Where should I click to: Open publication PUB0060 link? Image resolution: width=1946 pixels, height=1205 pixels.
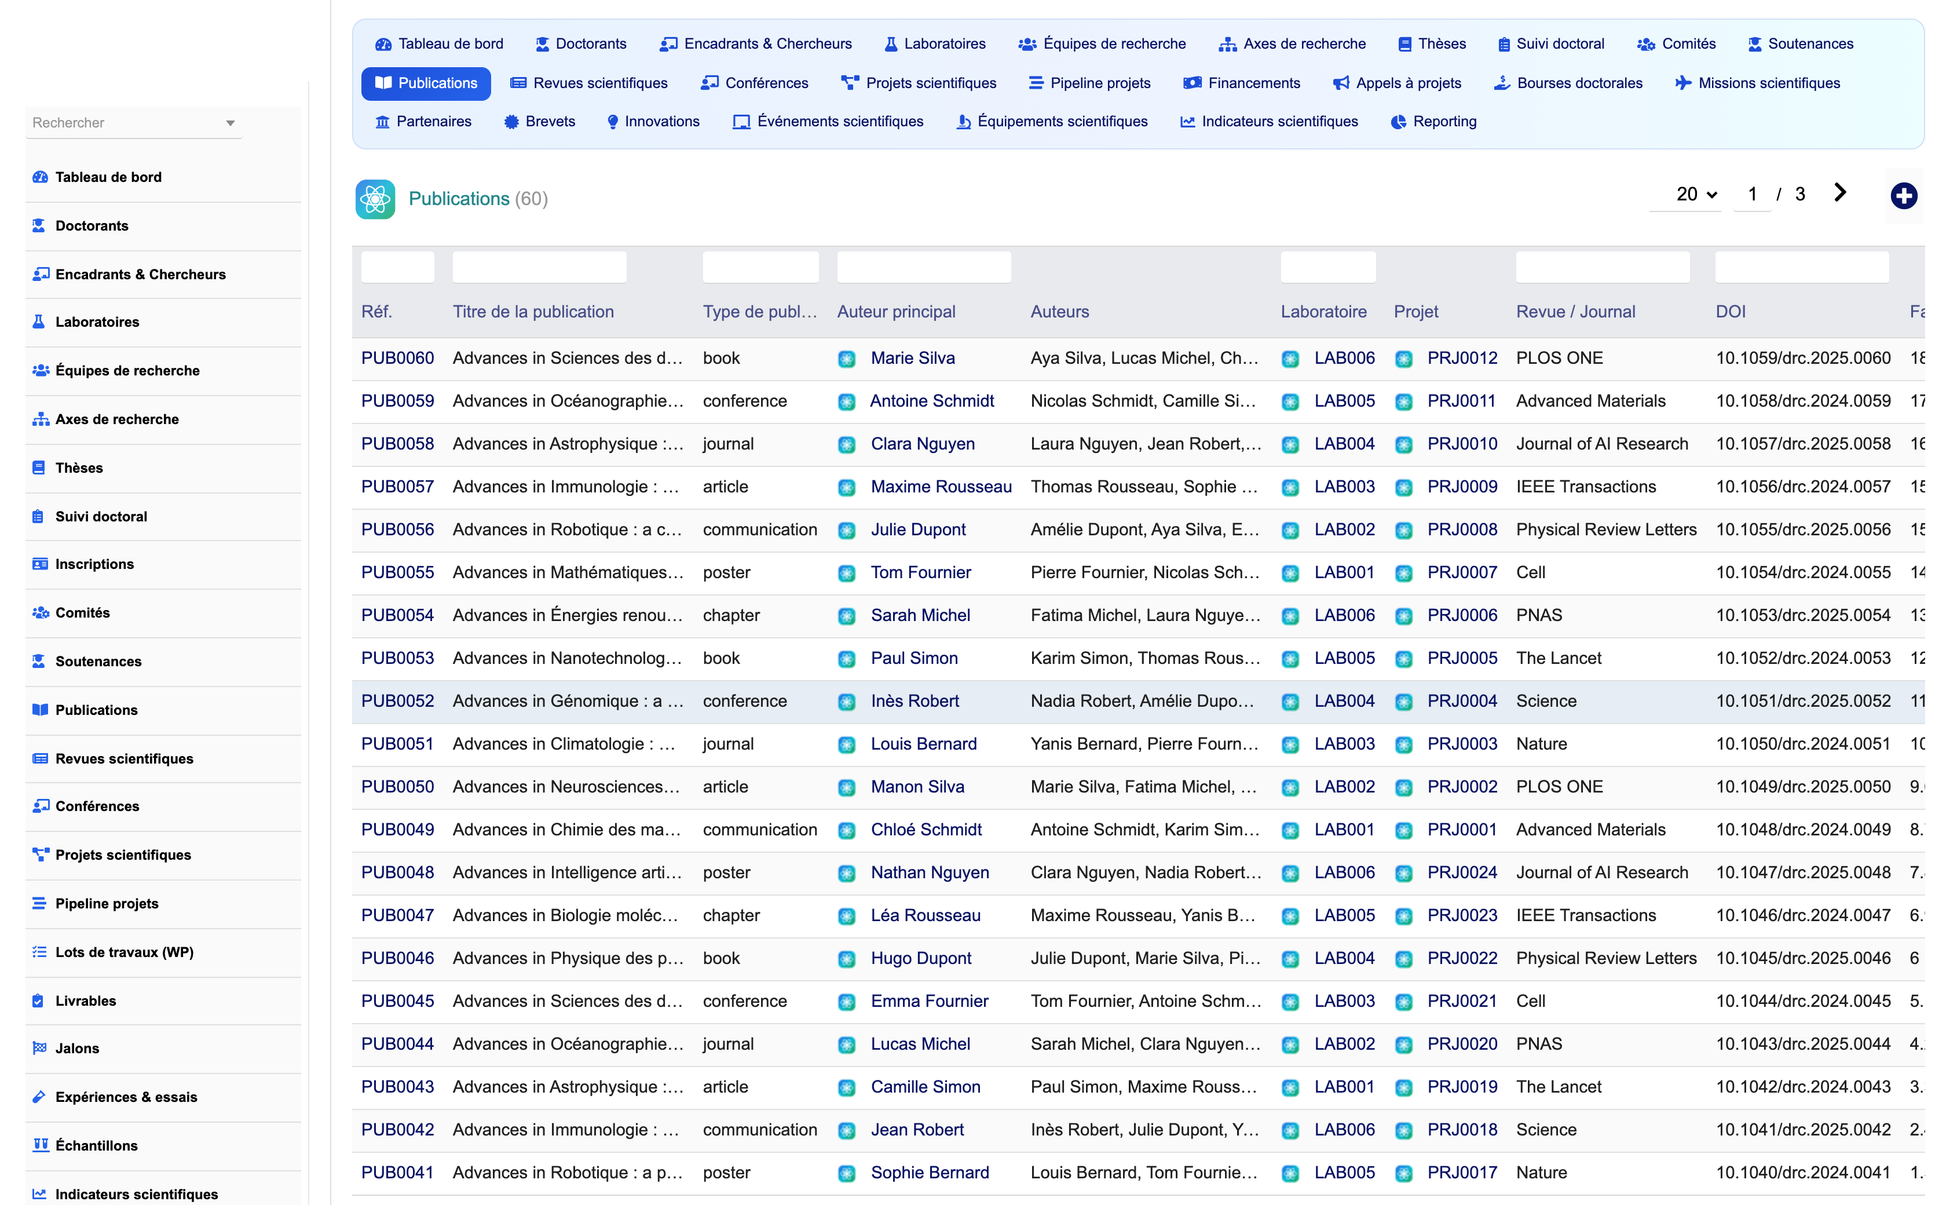tap(397, 358)
